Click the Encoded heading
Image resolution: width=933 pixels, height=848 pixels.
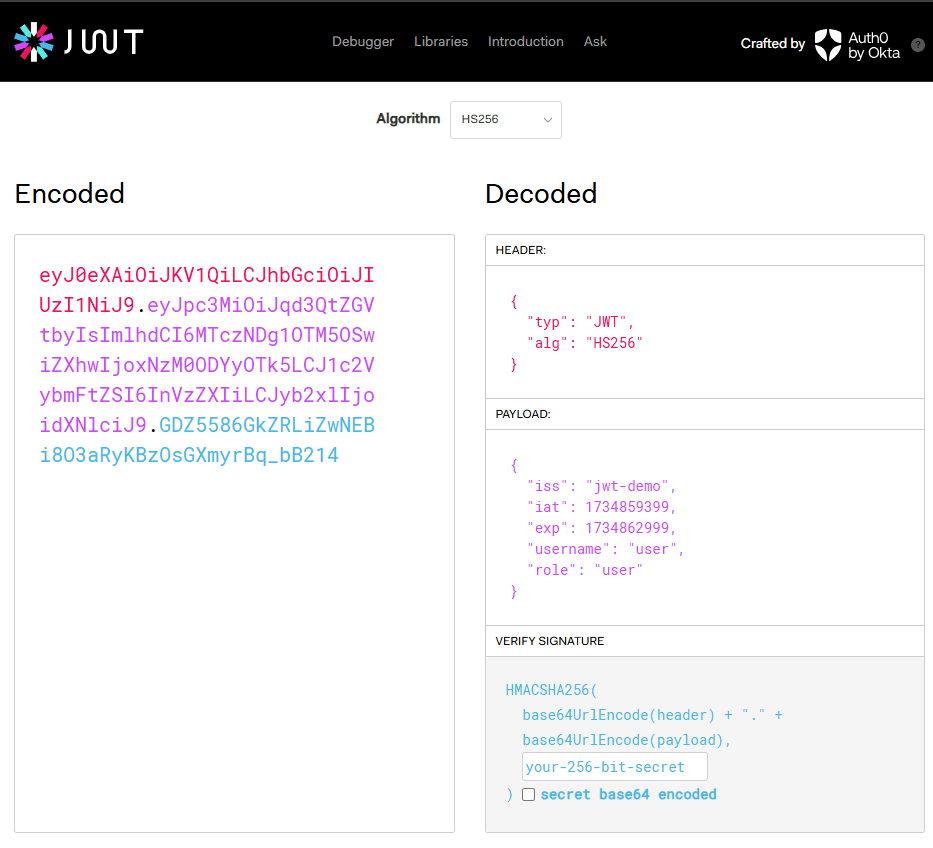(70, 194)
